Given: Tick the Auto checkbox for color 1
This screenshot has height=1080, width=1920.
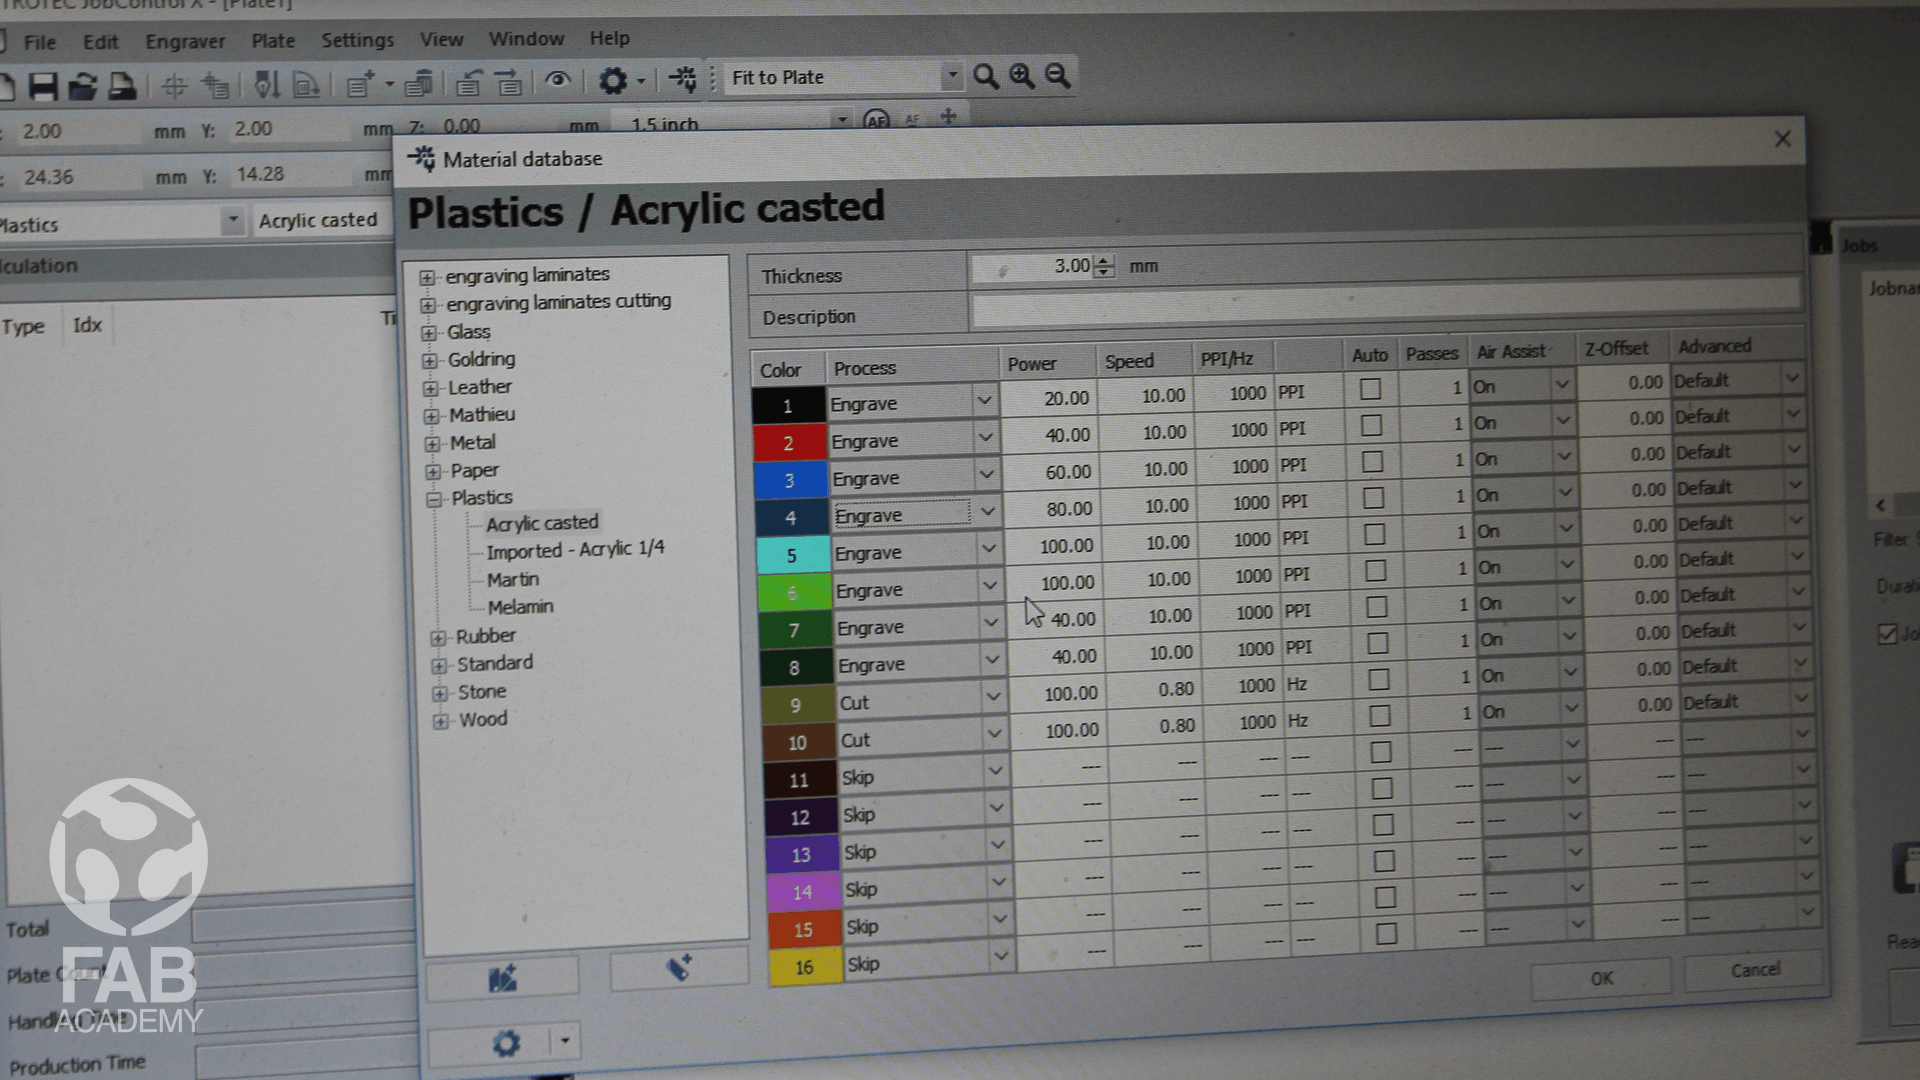Looking at the screenshot, I should click(x=1370, y=389).
